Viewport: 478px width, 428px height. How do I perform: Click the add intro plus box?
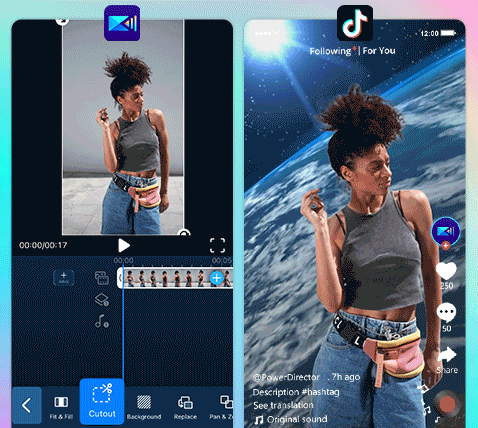coord(64,277)
